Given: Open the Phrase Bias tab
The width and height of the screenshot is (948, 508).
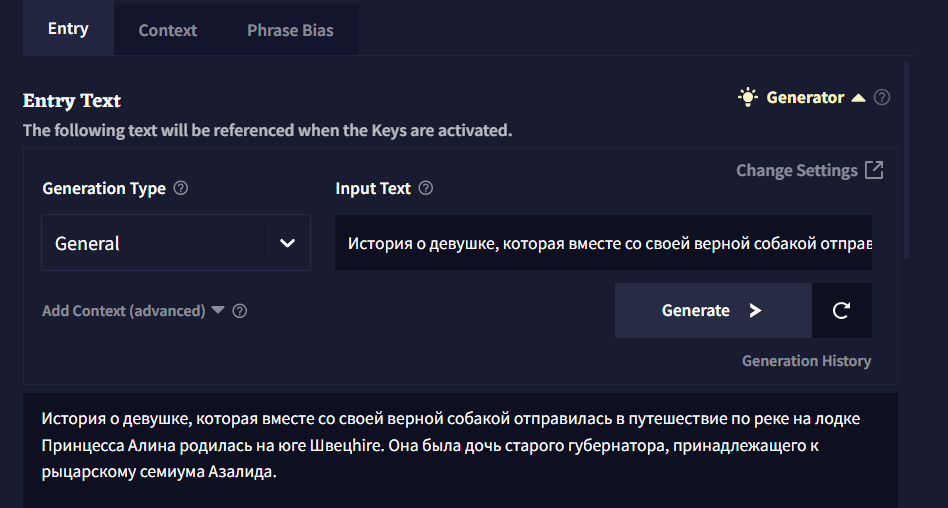Looking at the screenshot, I should (x=290, y=30).
